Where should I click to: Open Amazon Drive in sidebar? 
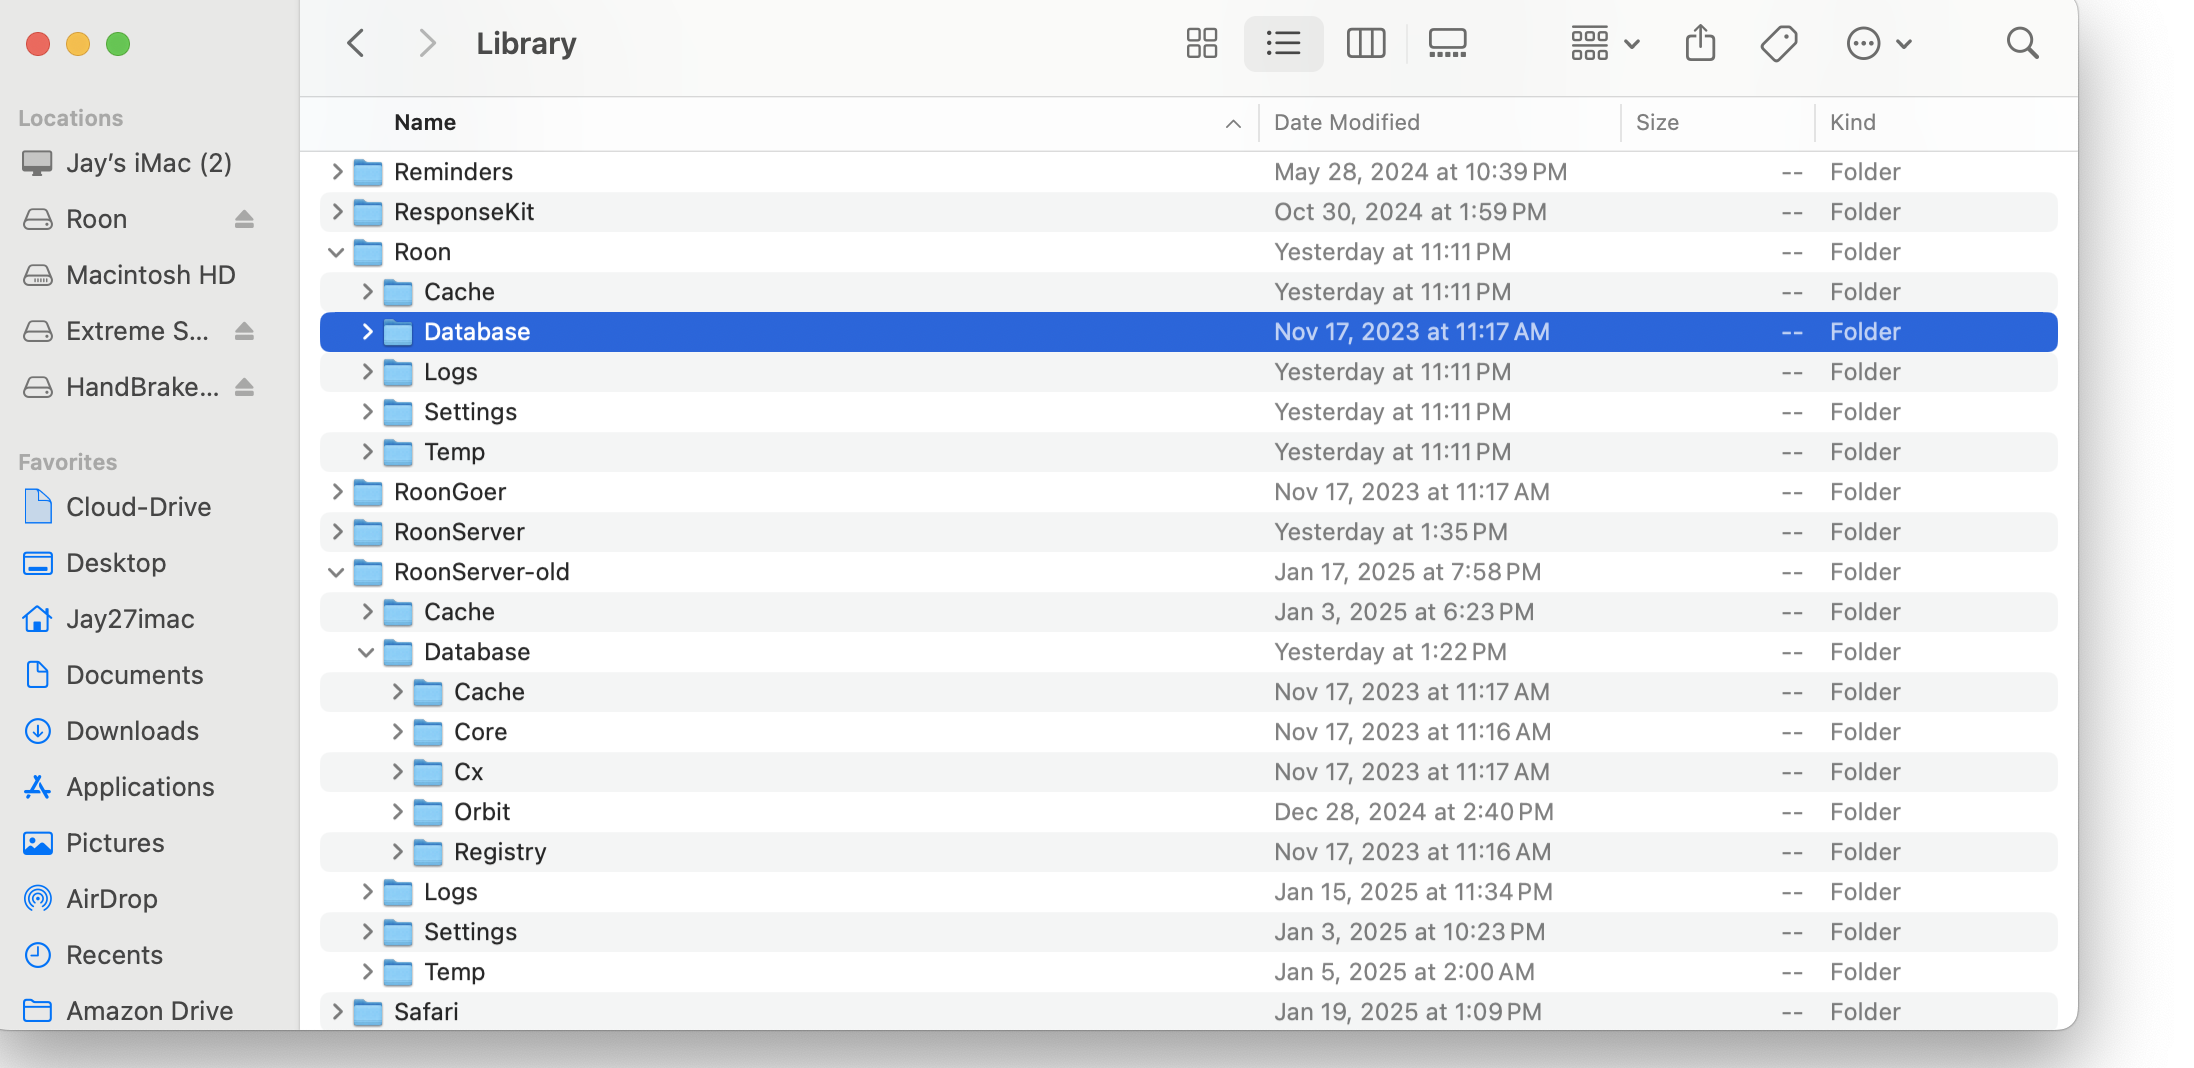click(x=130, y=1011)
